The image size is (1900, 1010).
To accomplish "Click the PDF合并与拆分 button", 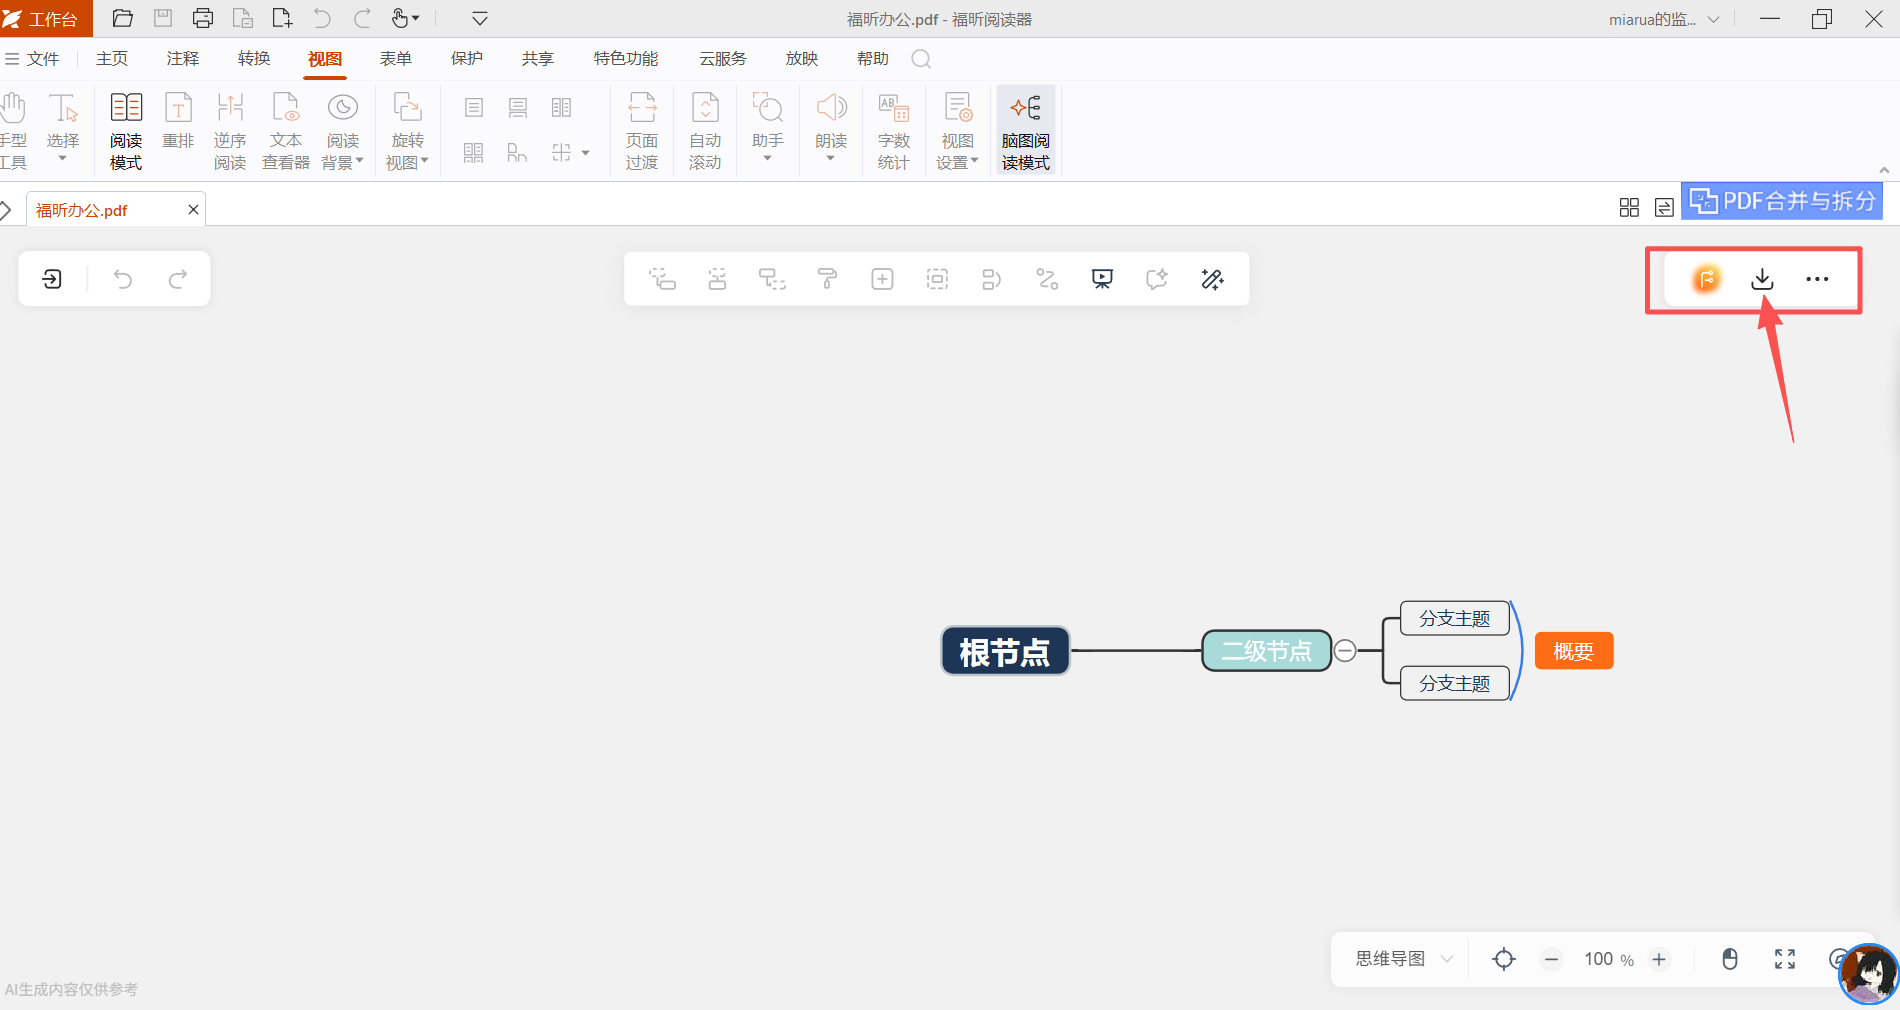I will 1782,201.
